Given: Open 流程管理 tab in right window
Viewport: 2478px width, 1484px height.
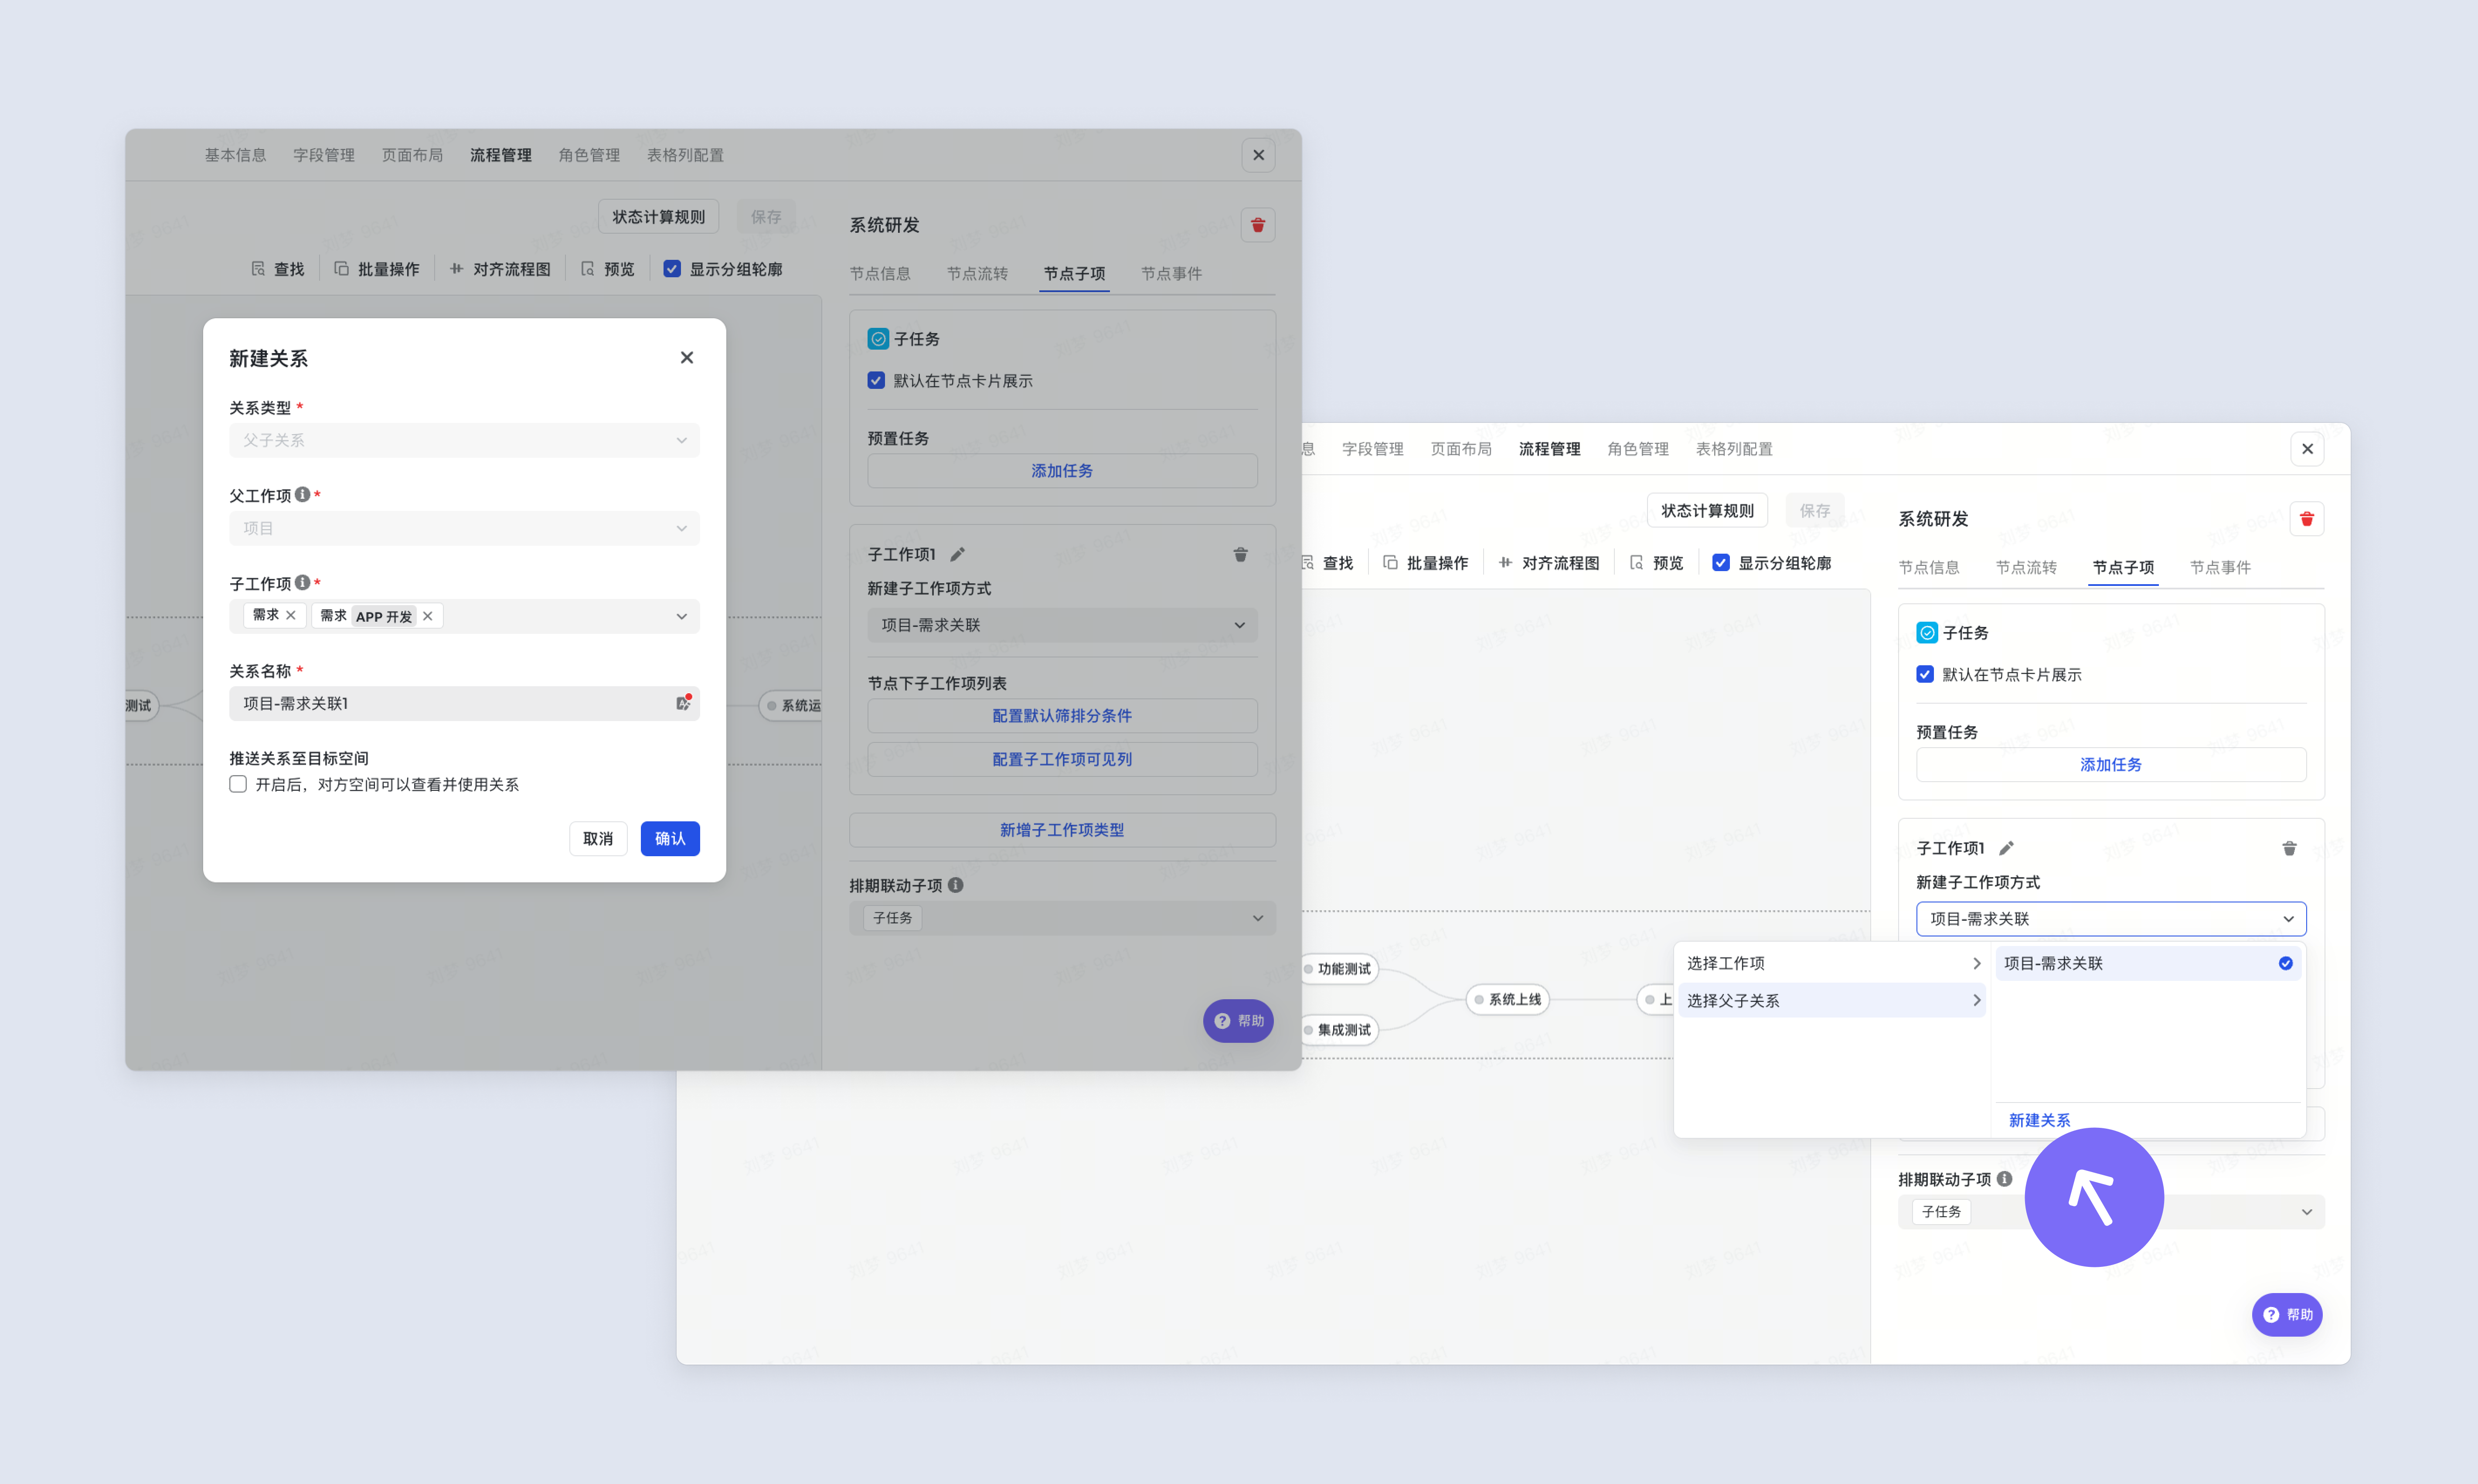Looking at the screenshot, I should [1550, 449].
